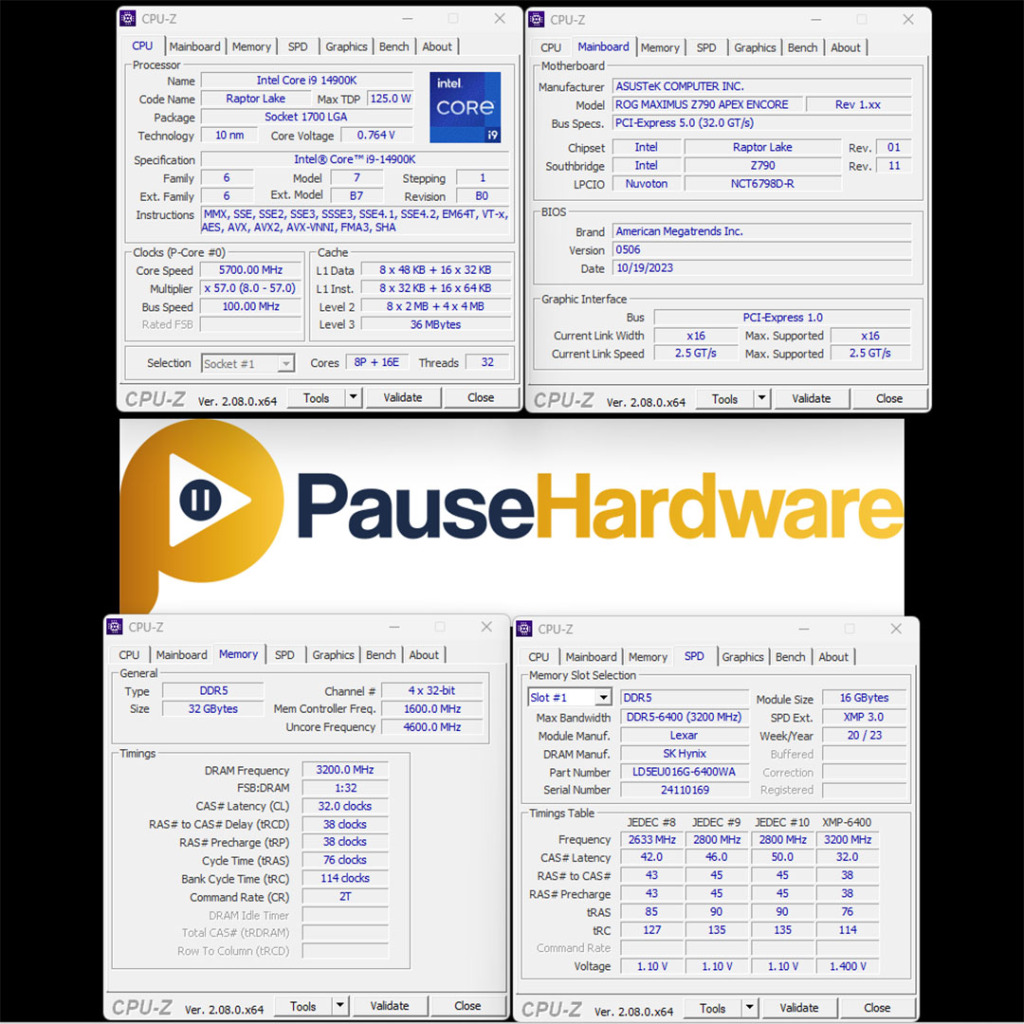Click Max Bandwidth DDR5-6400 (3200 MHz)
The image size is (1024, 1024).
684,717
